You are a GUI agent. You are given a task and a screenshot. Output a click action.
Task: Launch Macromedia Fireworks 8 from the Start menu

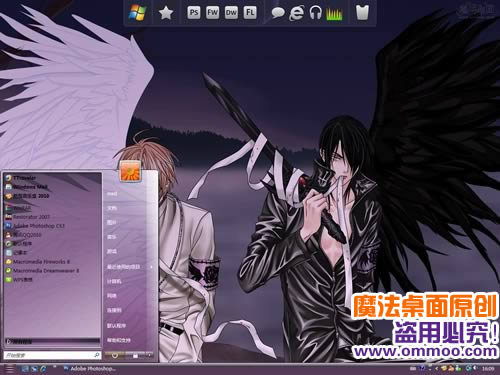point(37,262)
